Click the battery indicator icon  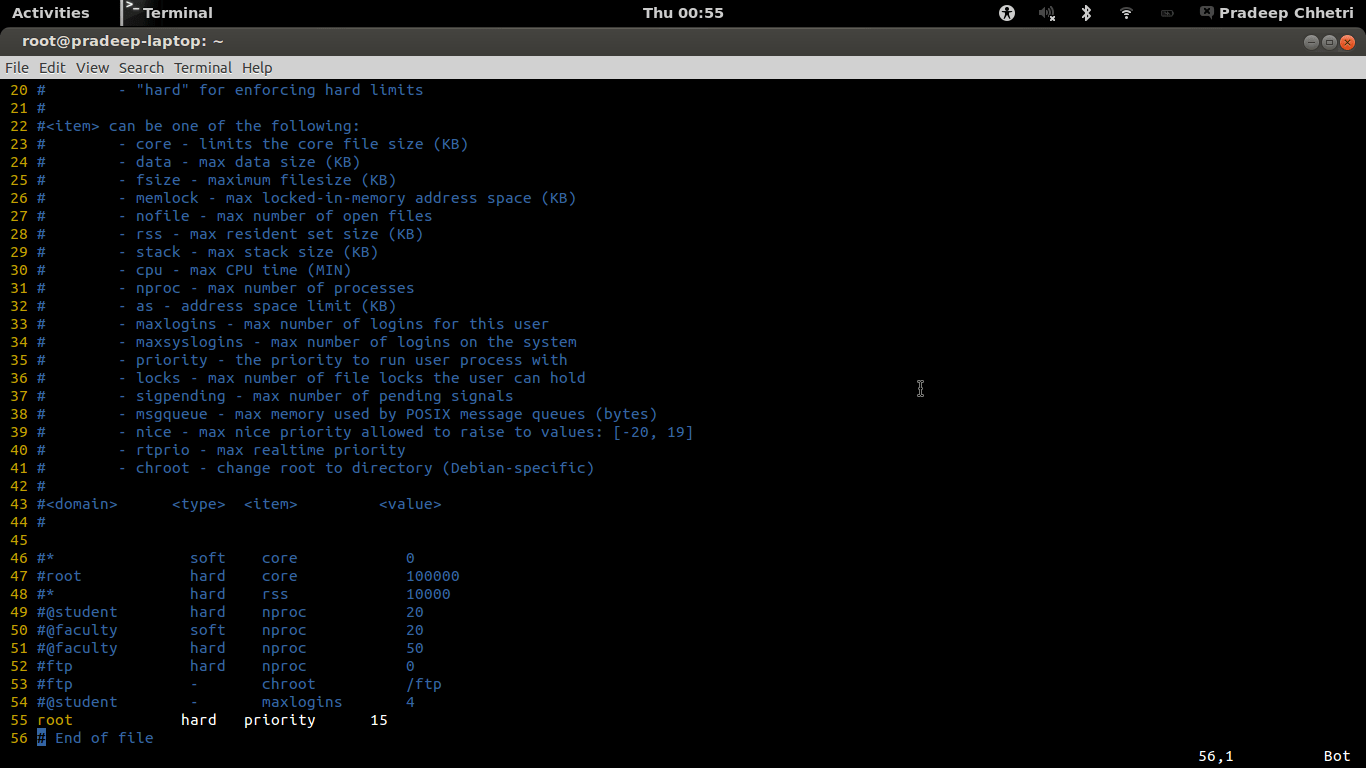pyautogui.click(x=1167, y=13)
